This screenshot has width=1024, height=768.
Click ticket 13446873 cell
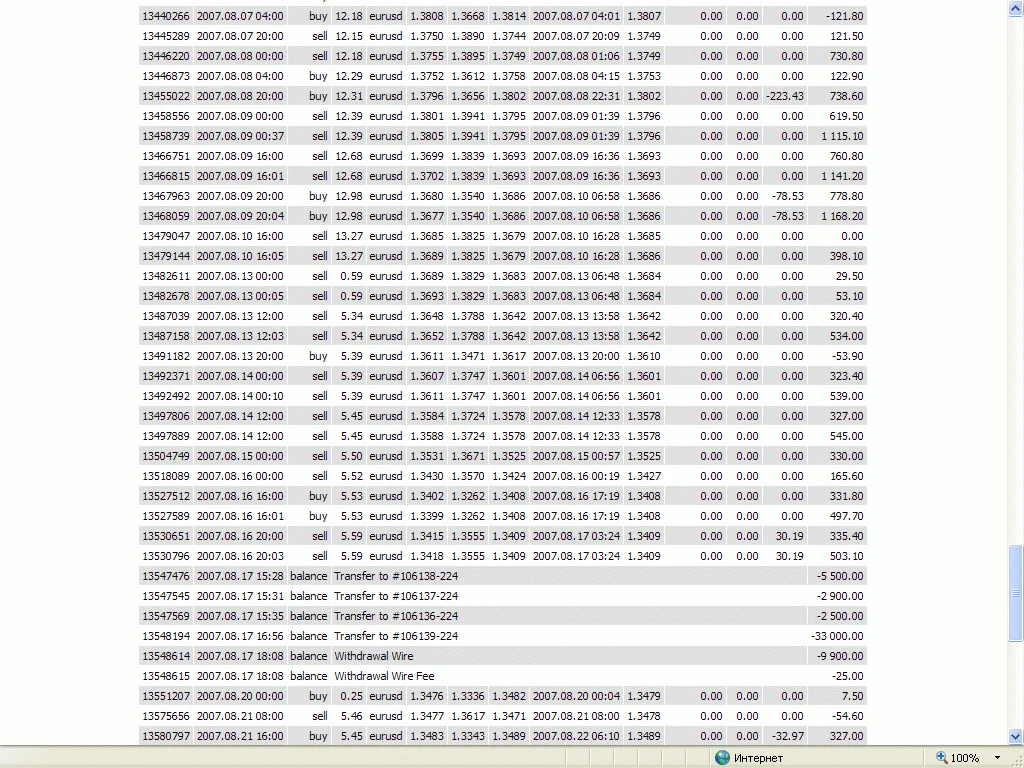166,76
